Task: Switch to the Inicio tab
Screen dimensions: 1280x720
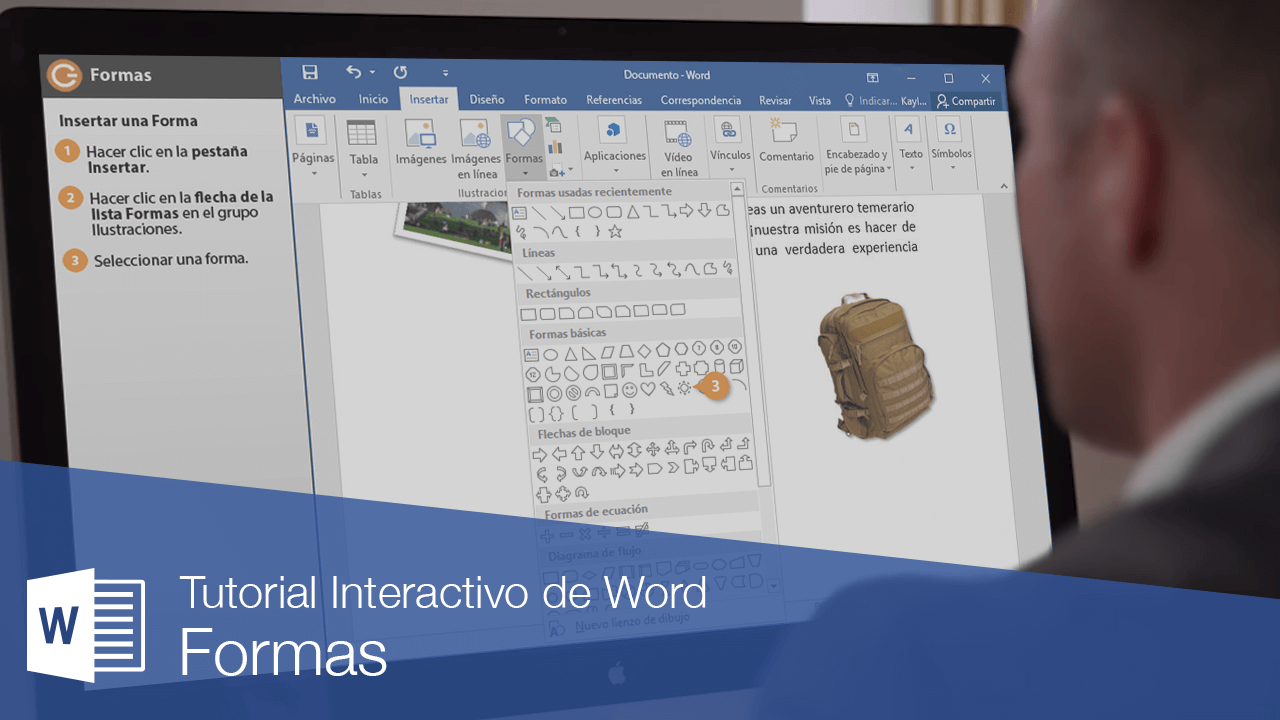Action: [373, 99]
